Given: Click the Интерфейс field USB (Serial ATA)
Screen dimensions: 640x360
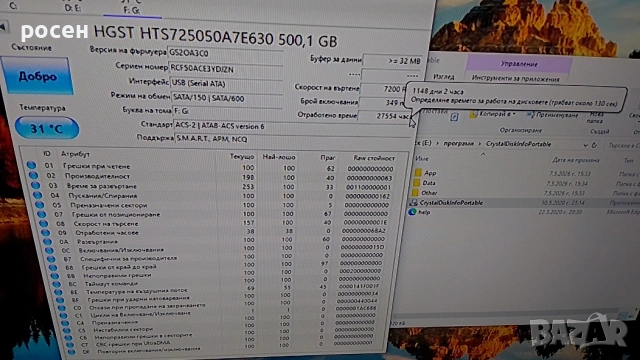Looking at the screenshot, I should coord(226,83).
